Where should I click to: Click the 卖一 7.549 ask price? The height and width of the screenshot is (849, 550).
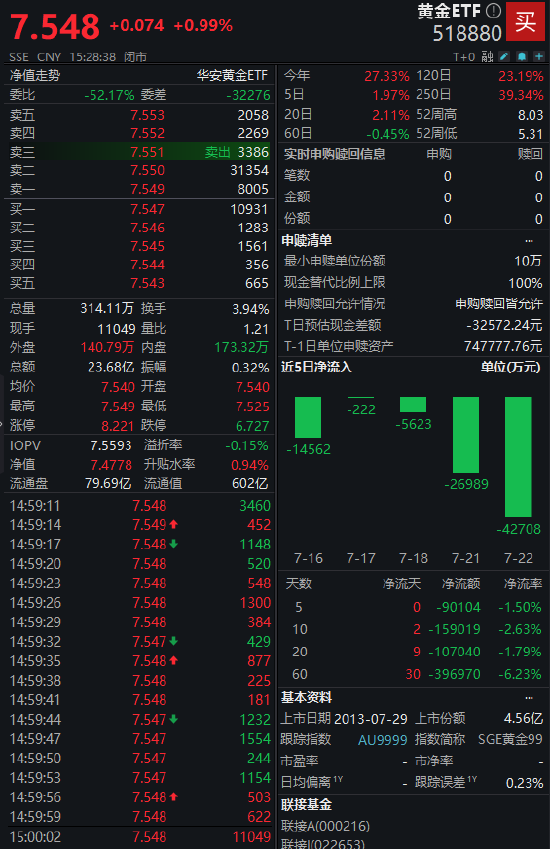coord(147,190)
